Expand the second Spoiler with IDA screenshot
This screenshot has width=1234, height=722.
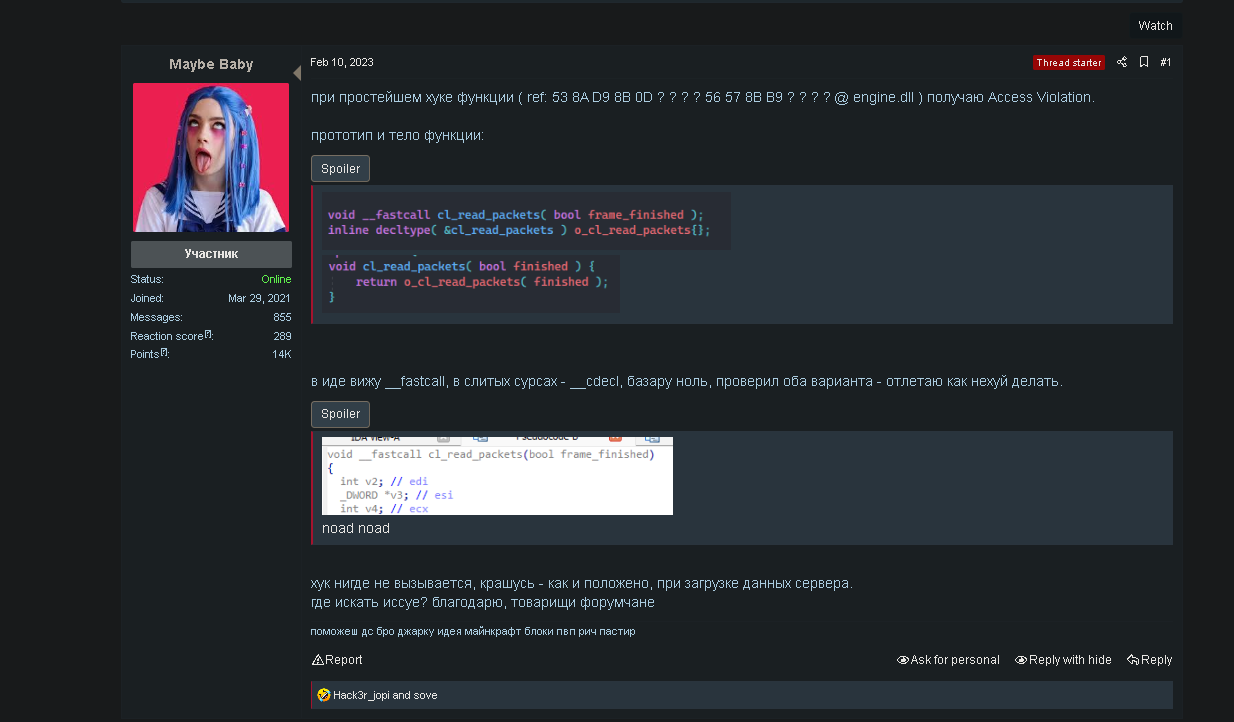[340, 414]
